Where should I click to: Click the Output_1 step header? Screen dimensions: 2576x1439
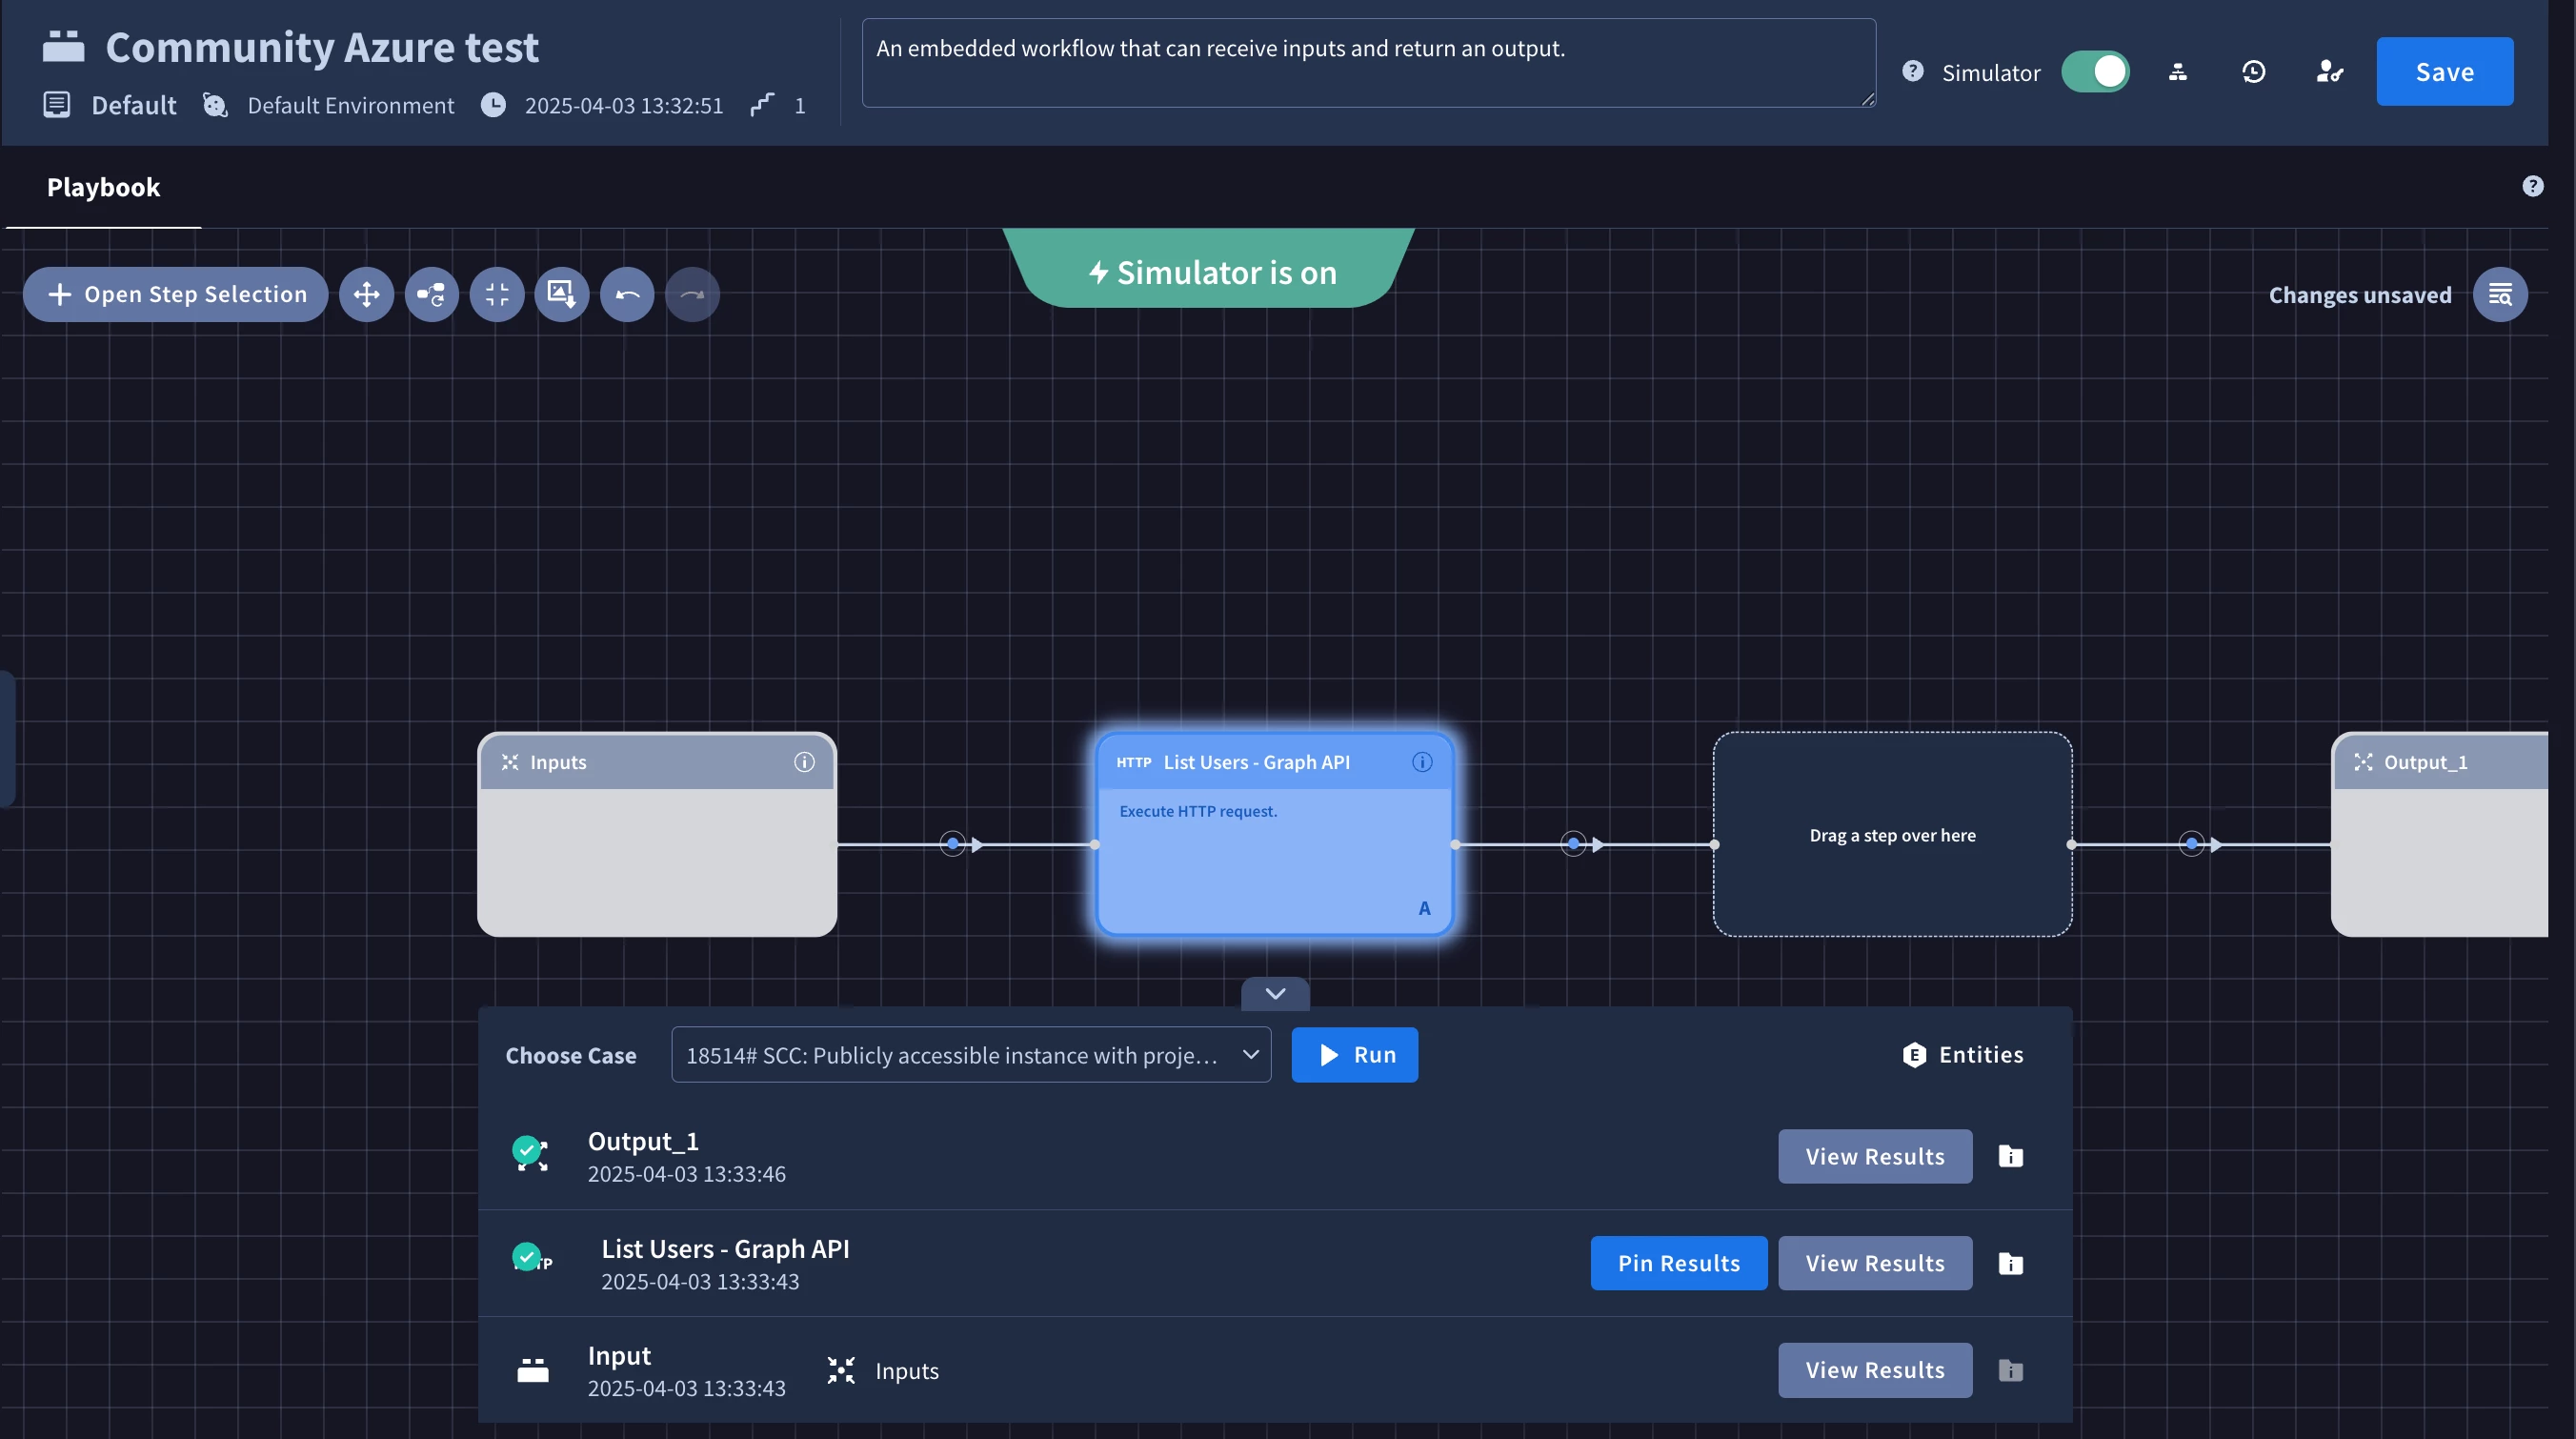click(x=2440, y=762)
